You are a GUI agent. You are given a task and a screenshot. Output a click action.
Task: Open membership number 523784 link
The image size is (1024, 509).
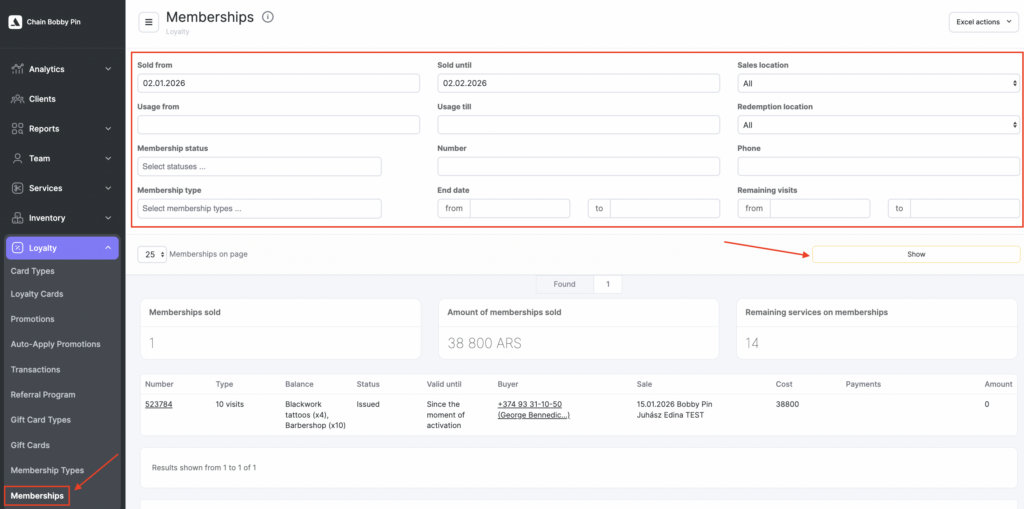[x=159, y=405]
